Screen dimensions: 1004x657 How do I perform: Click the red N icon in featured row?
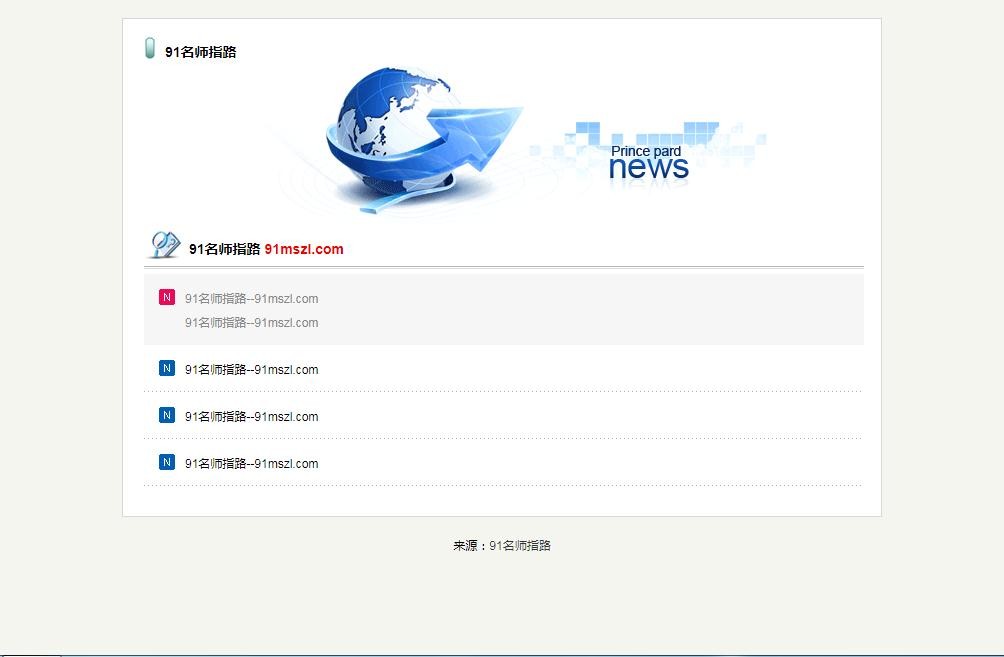166,297
